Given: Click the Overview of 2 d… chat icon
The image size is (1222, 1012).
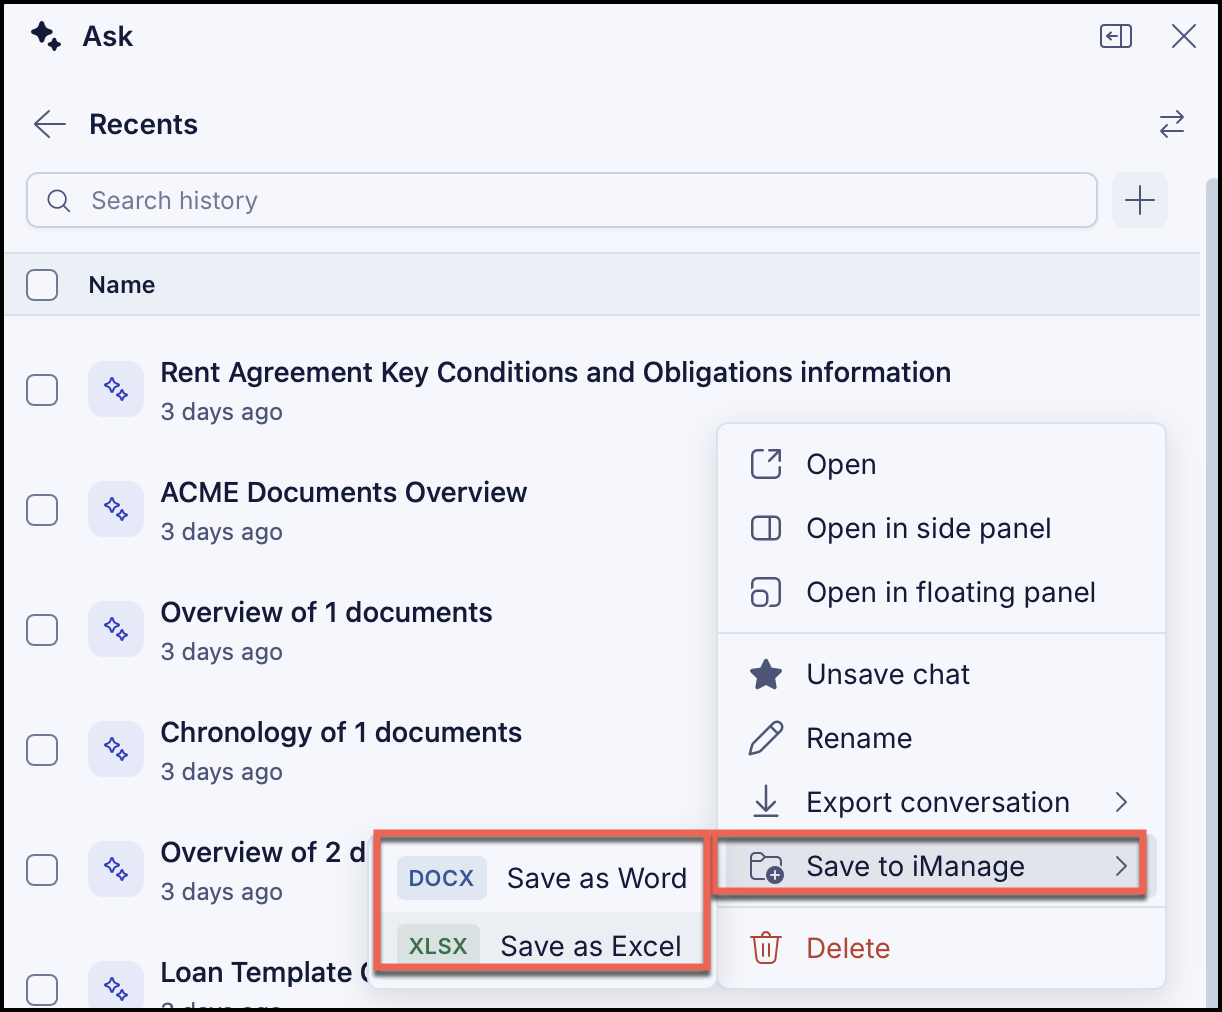Looking at the screenshot, I should [x=116, y=870].
